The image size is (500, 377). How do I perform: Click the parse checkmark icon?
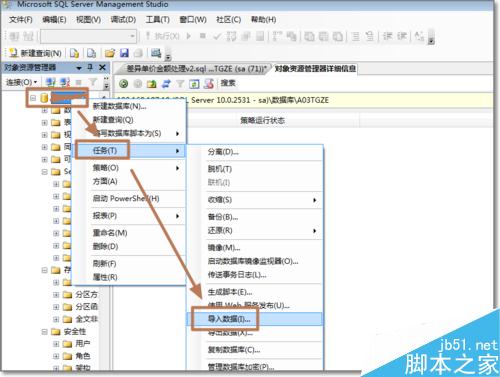click(217, 36)
